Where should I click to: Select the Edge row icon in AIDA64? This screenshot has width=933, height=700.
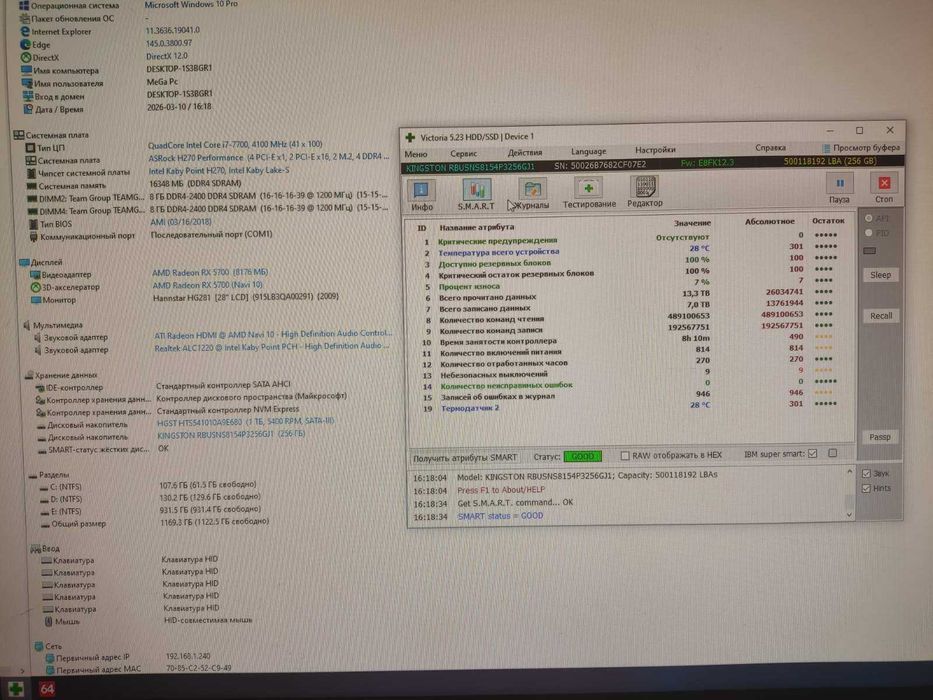pyautogui.click(x=26, y=45)
